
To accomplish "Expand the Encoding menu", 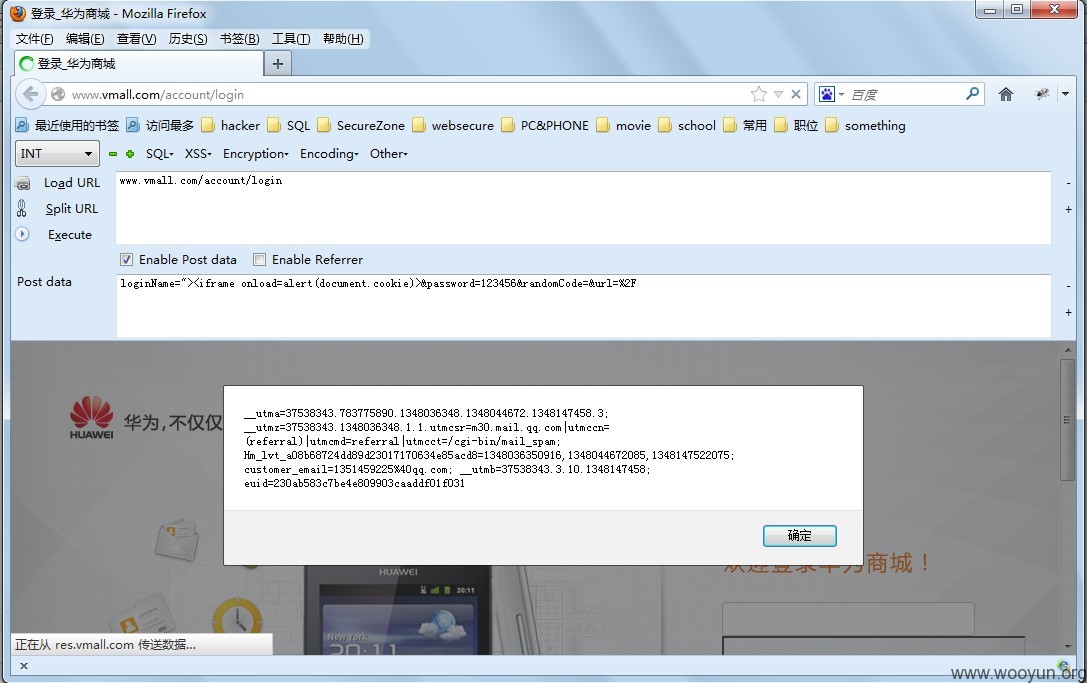I will click(329, 154).
